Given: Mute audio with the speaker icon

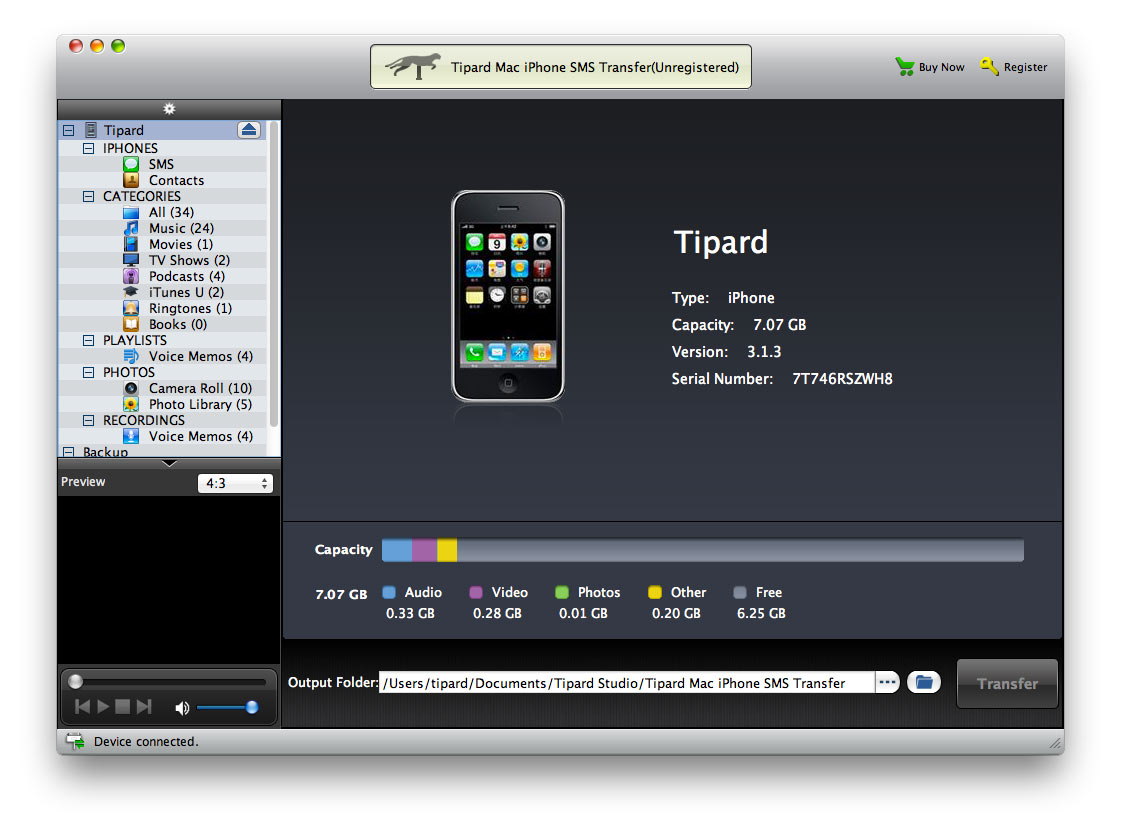Looking at the screenshot, I should coord(182,708).
